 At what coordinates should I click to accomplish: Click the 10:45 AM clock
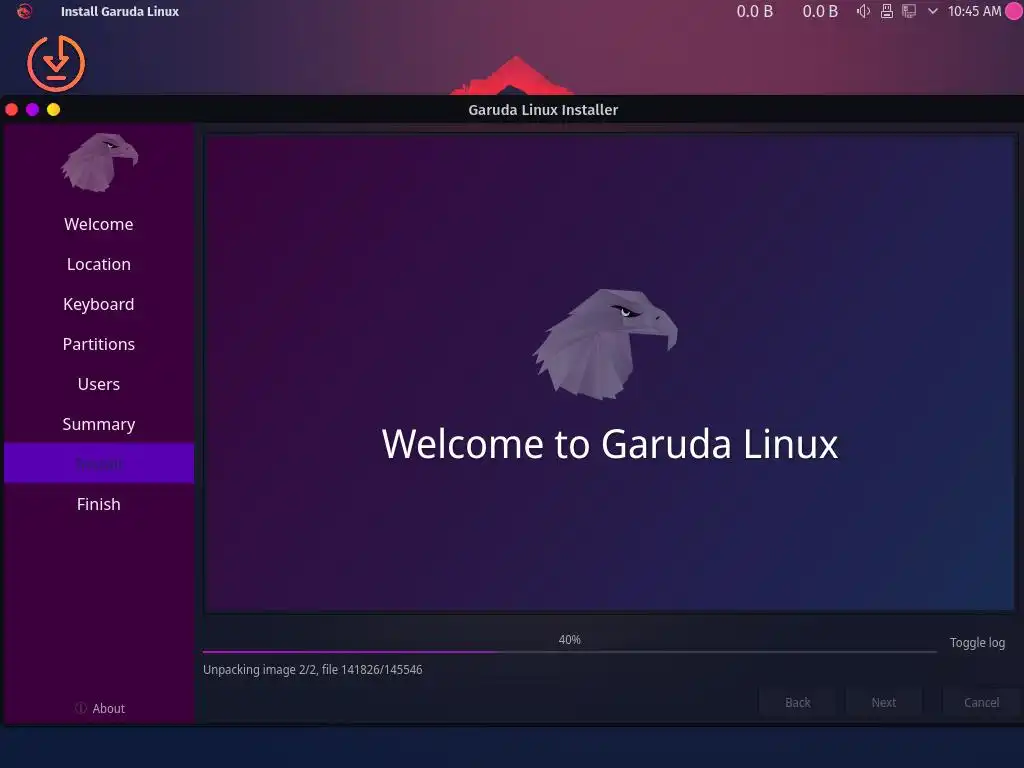[x=974, y=11]
